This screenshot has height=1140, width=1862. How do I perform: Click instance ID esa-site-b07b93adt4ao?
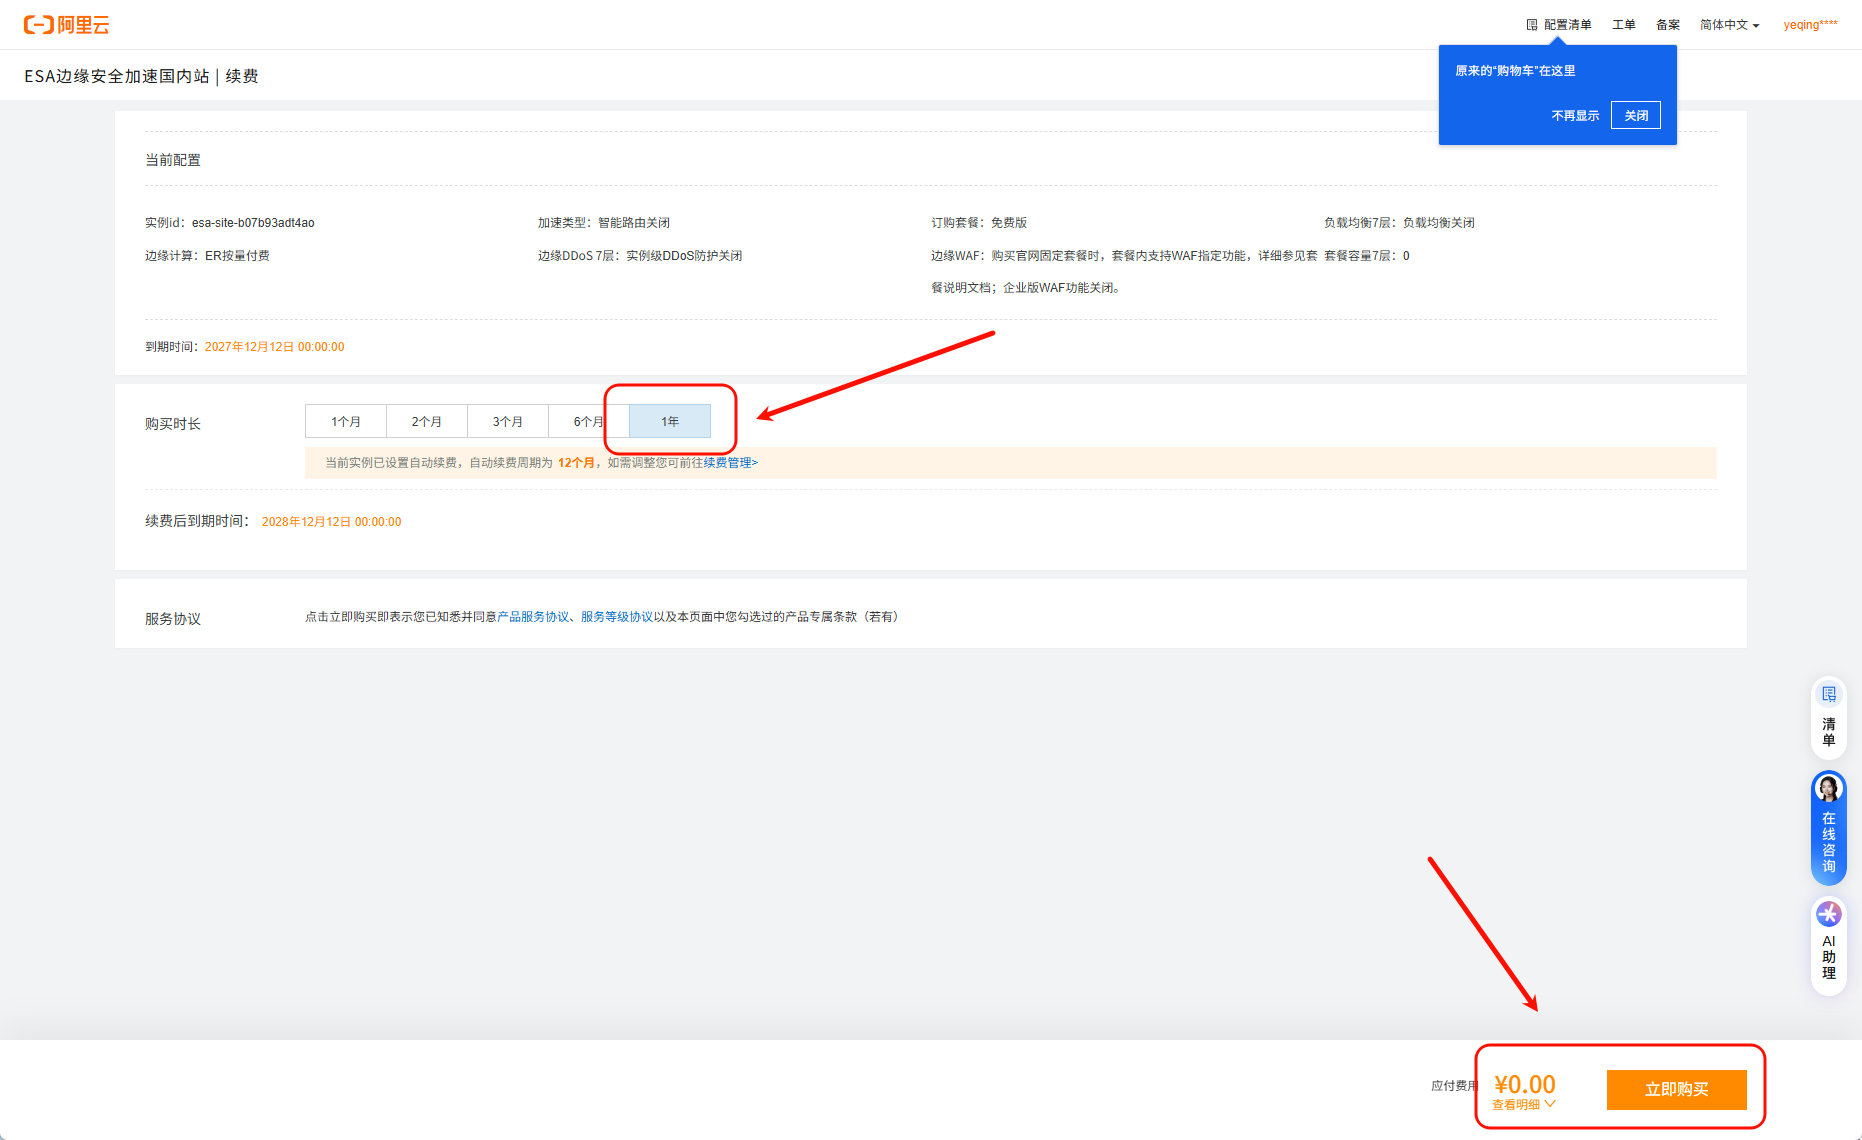253,223
